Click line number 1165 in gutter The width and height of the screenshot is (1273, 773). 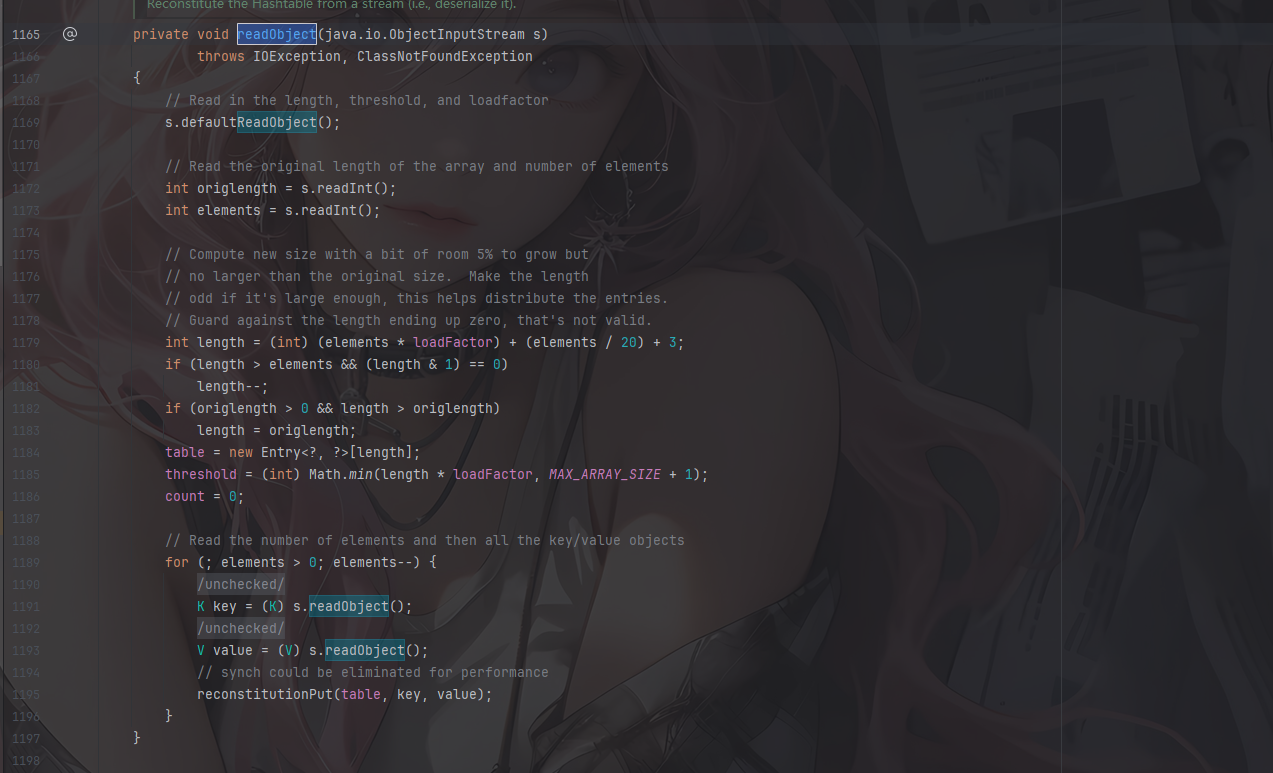click(x=26, y=34)
